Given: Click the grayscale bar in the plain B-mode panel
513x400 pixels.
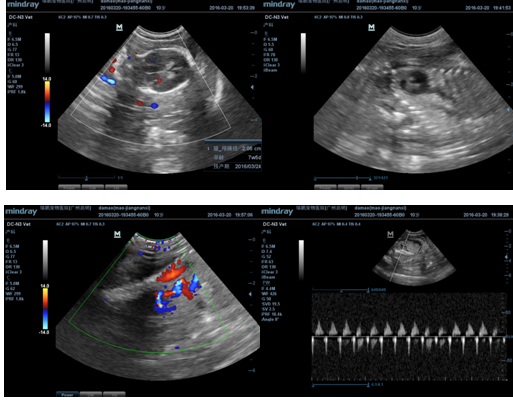Looking at the screenshot, I should pos(303,53).
